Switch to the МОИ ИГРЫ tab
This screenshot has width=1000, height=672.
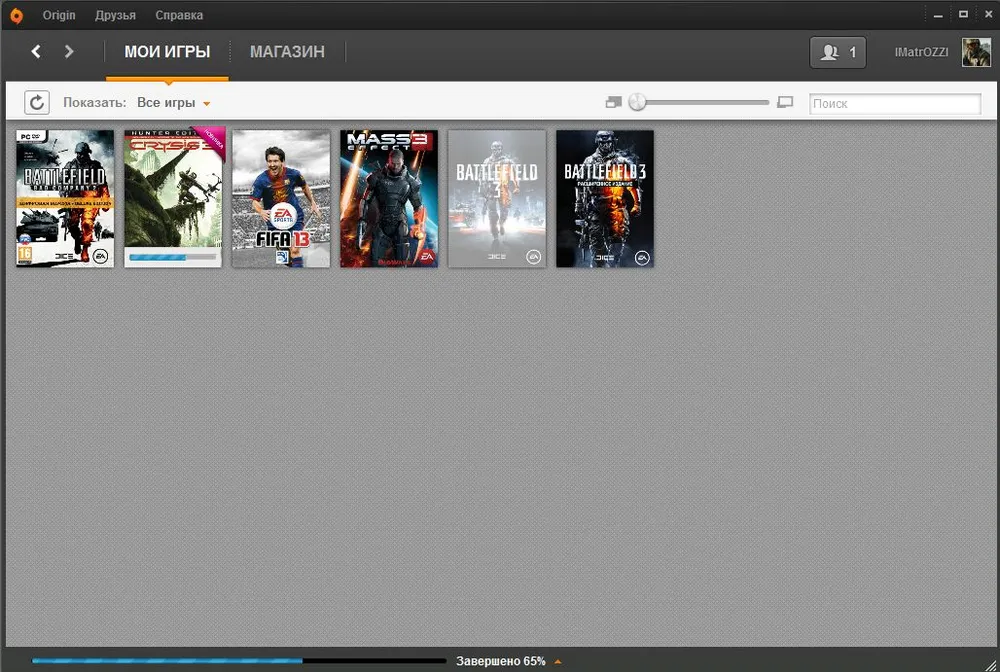[x=167, y=52]
